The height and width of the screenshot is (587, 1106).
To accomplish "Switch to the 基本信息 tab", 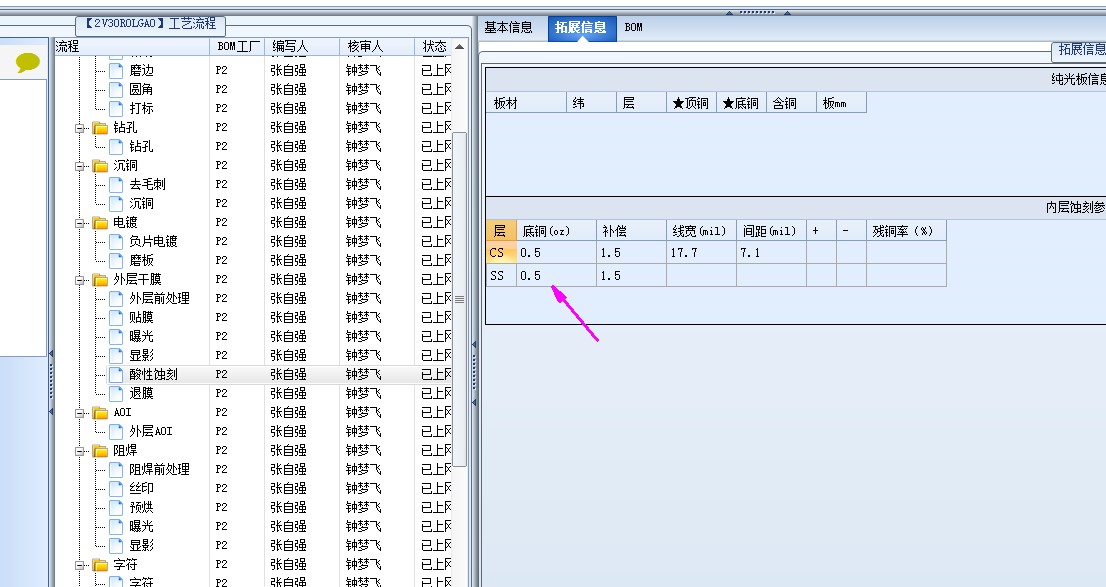I will 509,28.
